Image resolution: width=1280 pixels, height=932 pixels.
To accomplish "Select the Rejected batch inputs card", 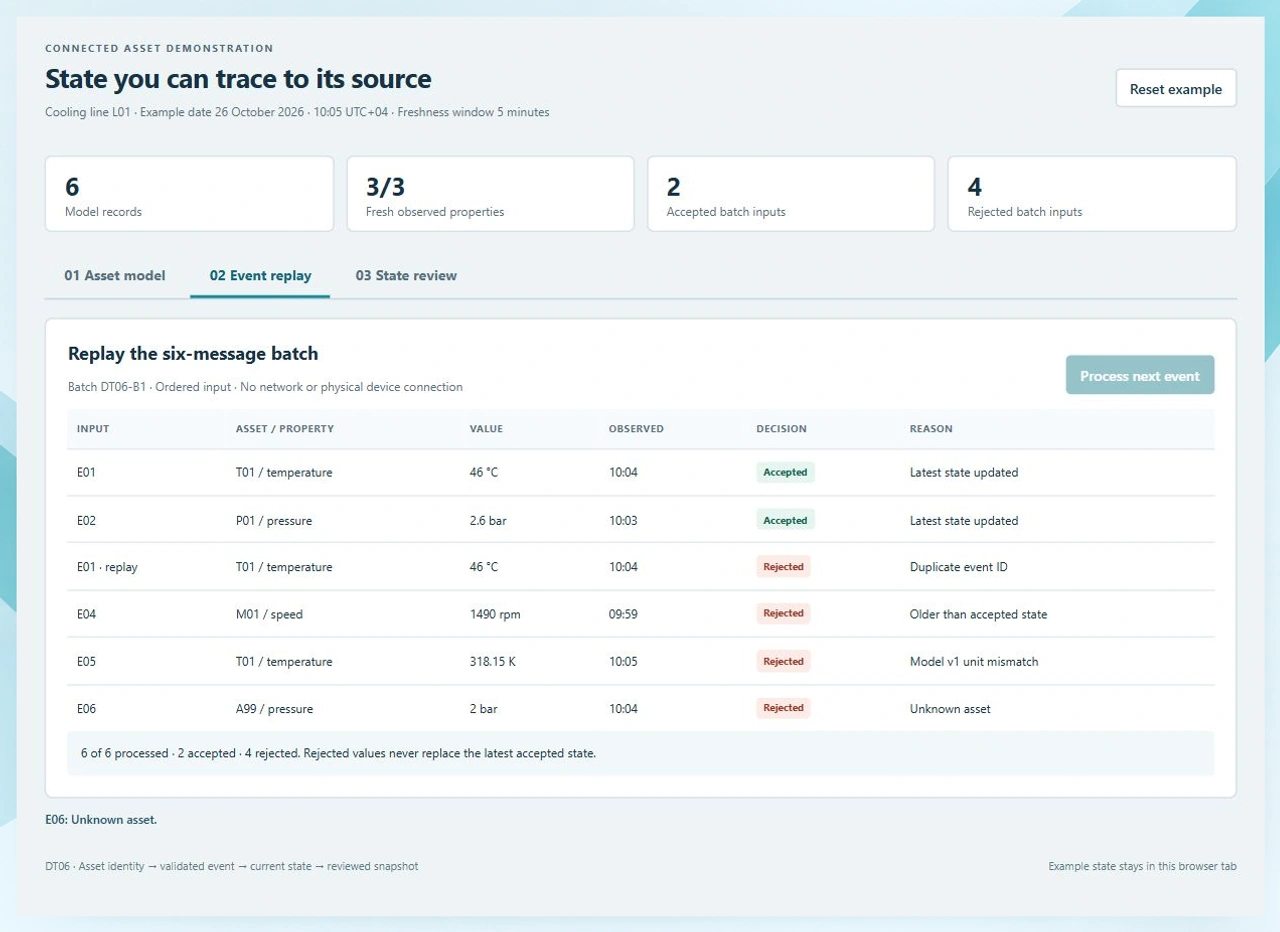I will tap(1092, 194).
